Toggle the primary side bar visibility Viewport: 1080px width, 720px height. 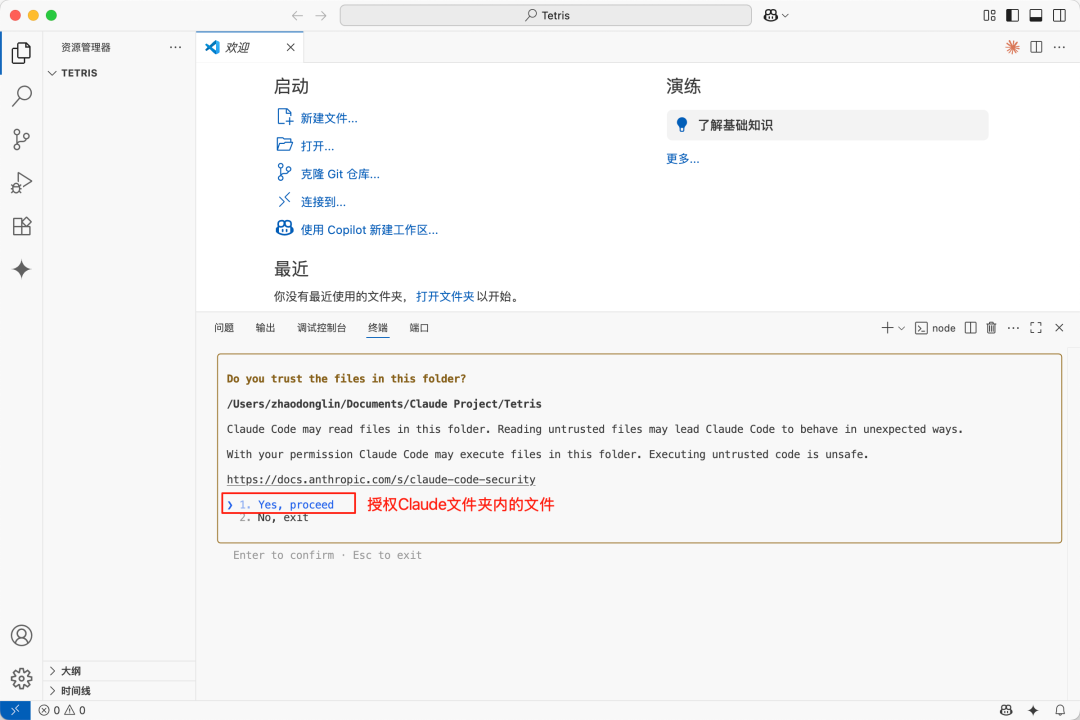click(x=1012, y=15)
